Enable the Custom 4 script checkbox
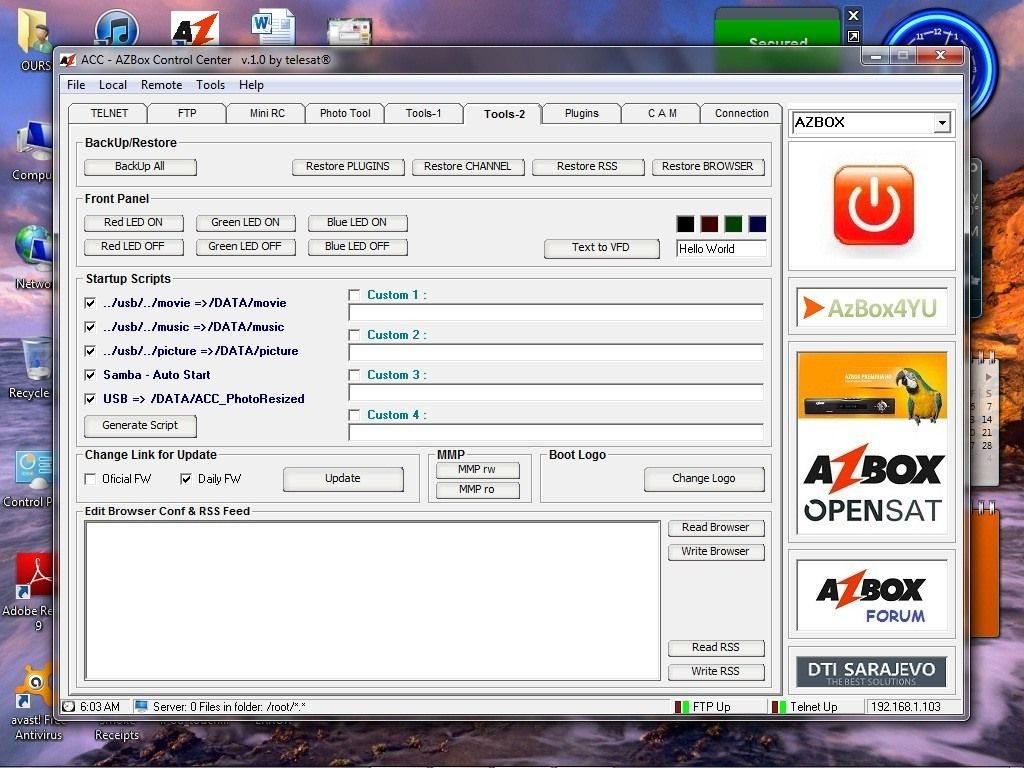 click(354, 415)
